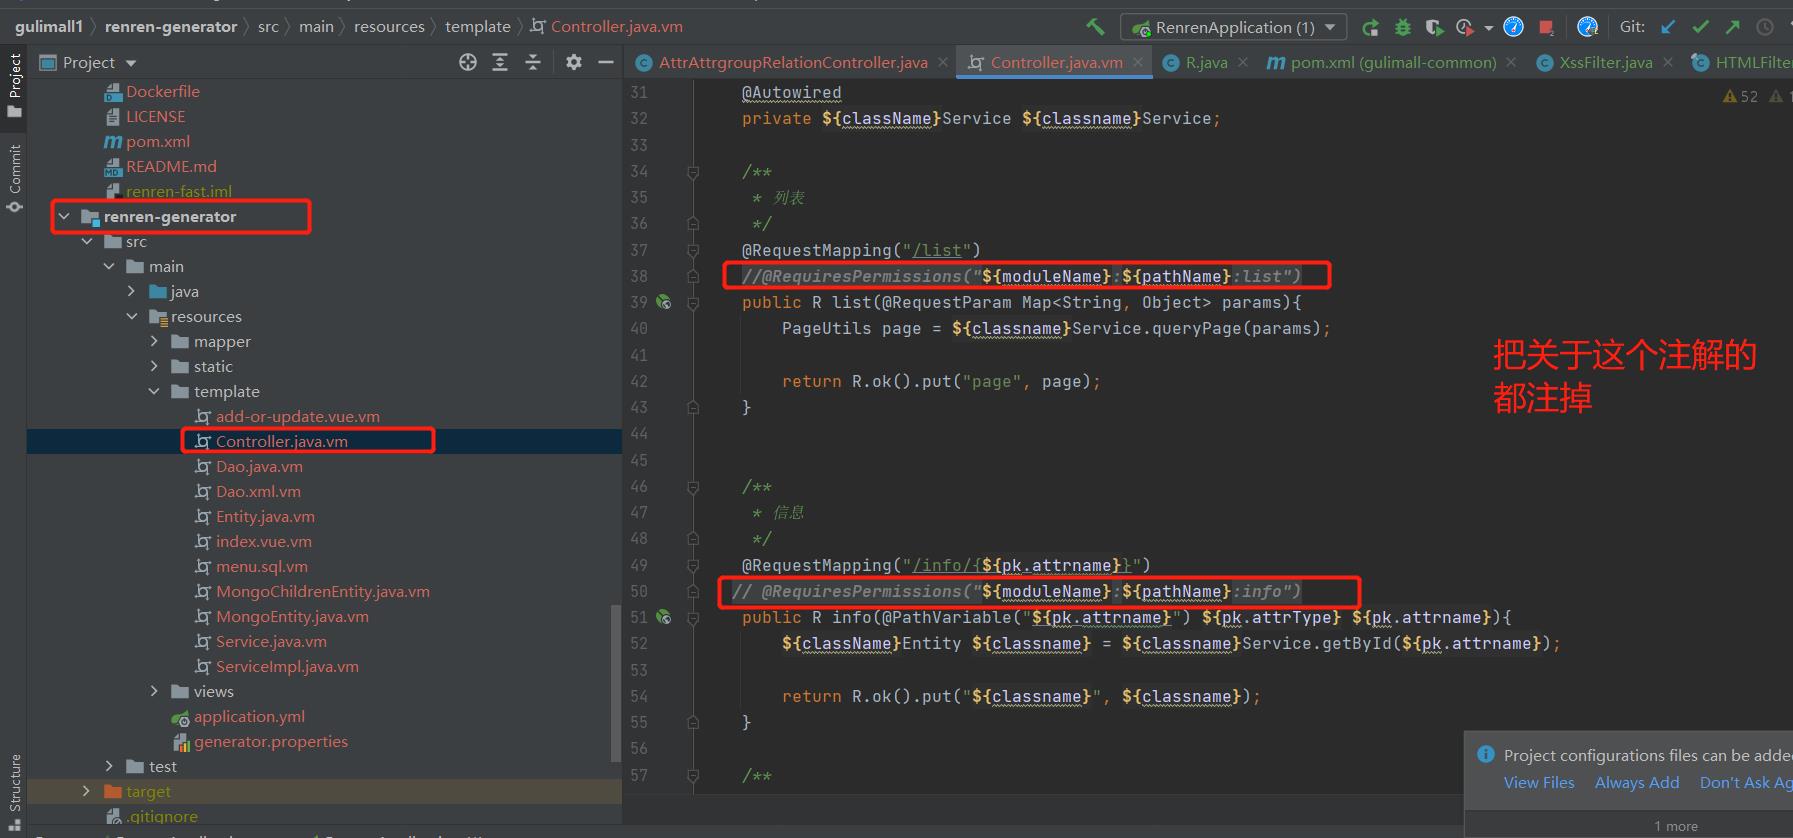
Task: Collapse the renren-generator module node
Action: tap(64, 216)
